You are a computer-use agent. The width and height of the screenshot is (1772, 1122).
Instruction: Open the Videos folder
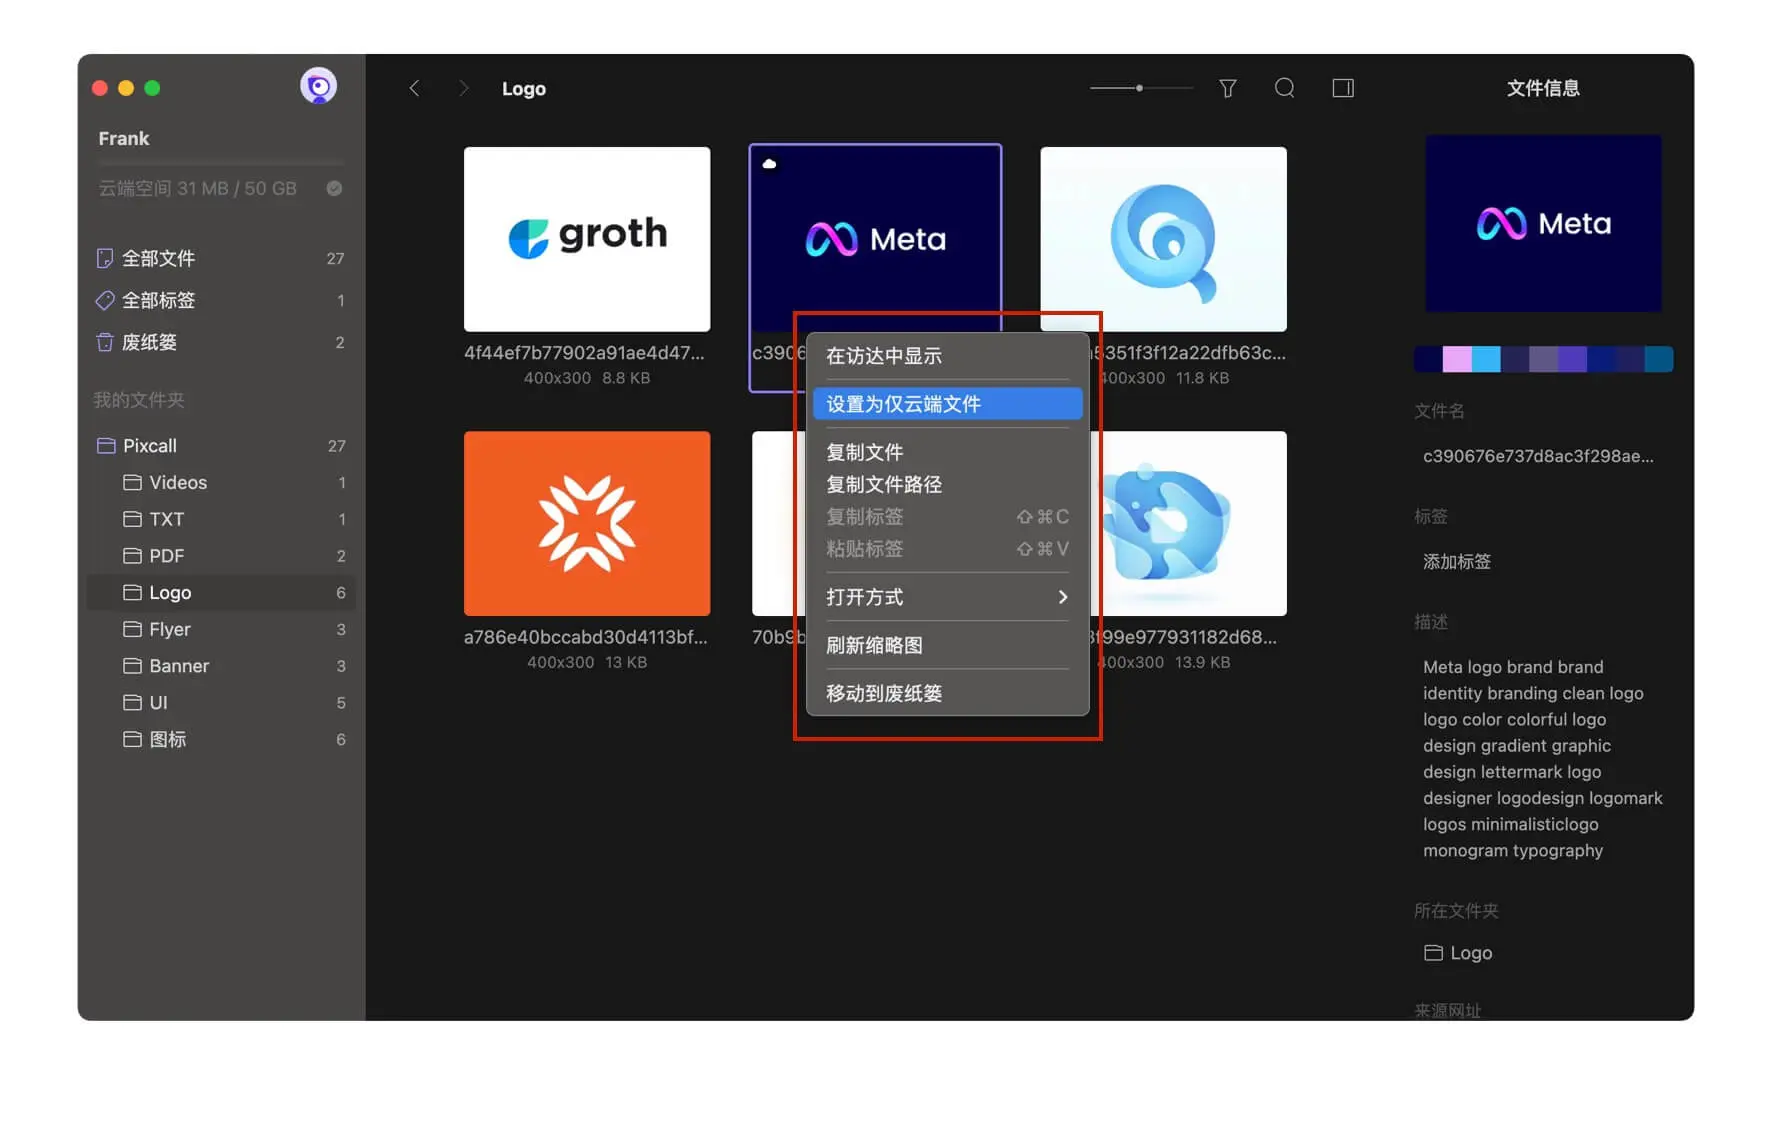220,482
